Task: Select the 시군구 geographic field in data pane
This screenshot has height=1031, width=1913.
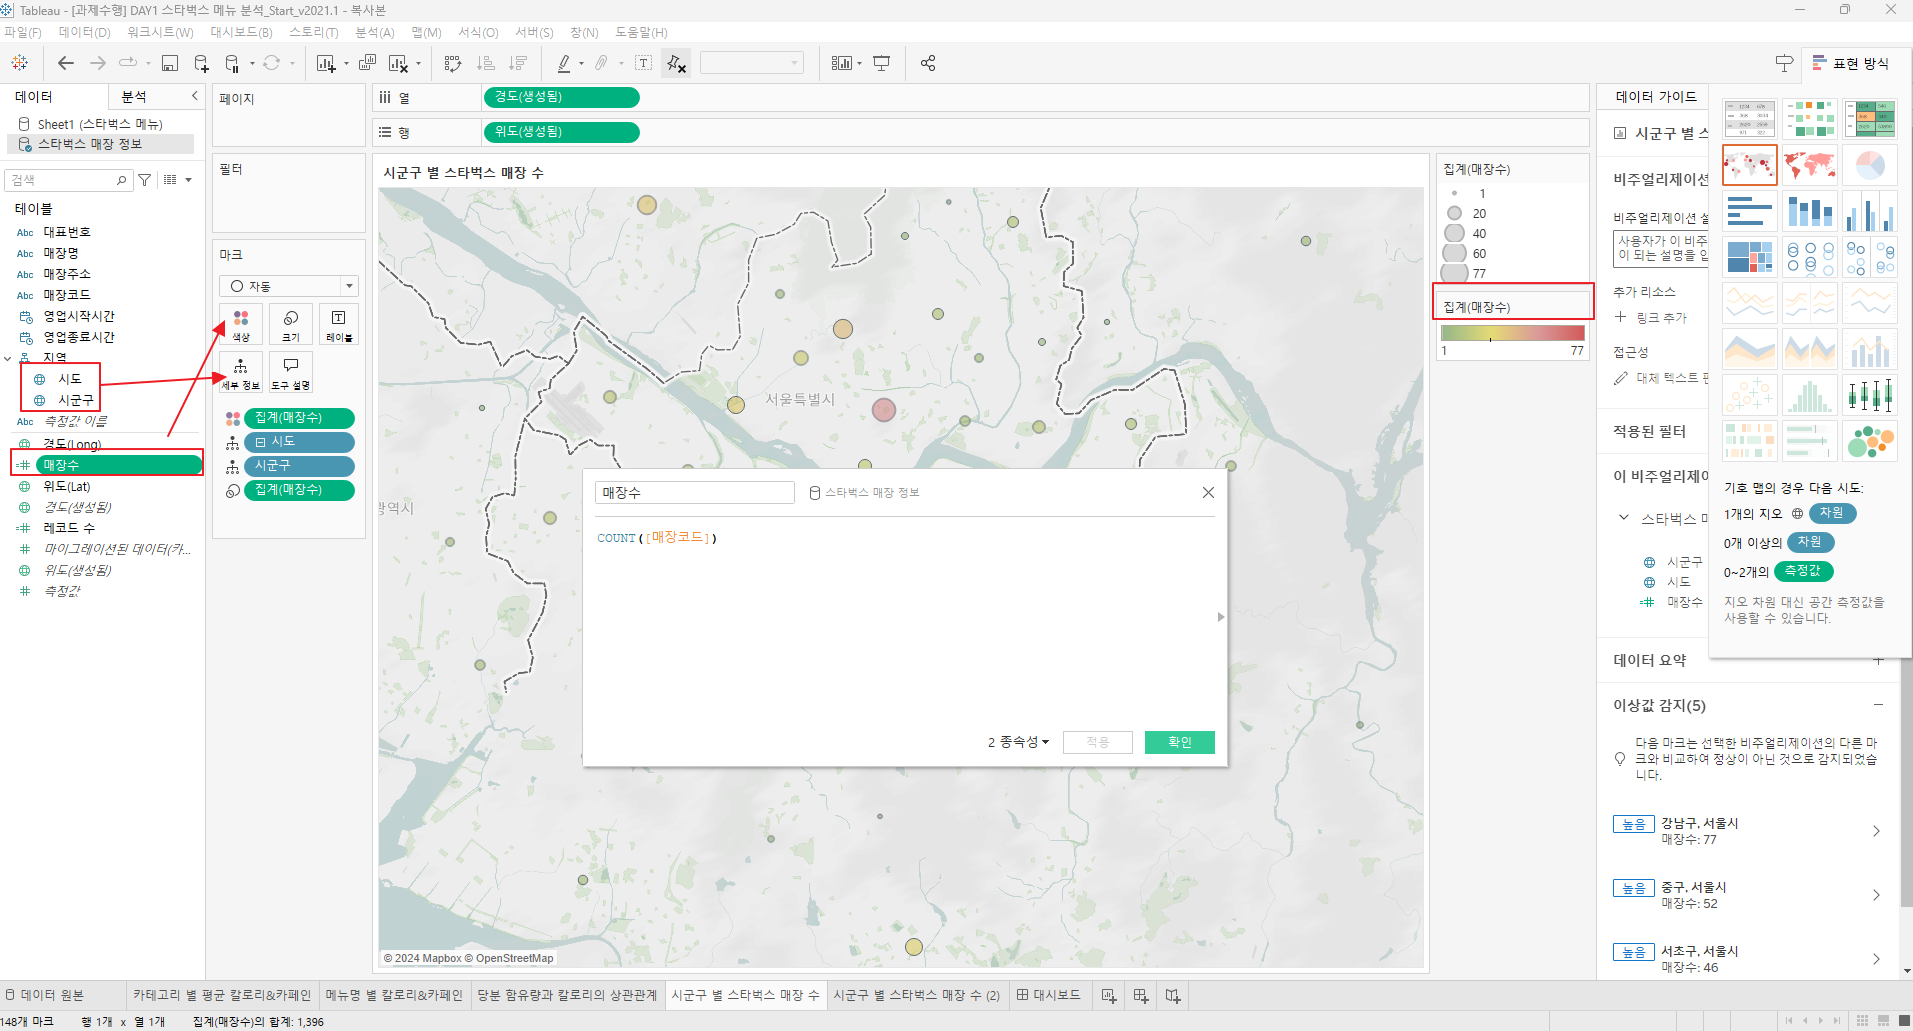Action: point(76,400)
